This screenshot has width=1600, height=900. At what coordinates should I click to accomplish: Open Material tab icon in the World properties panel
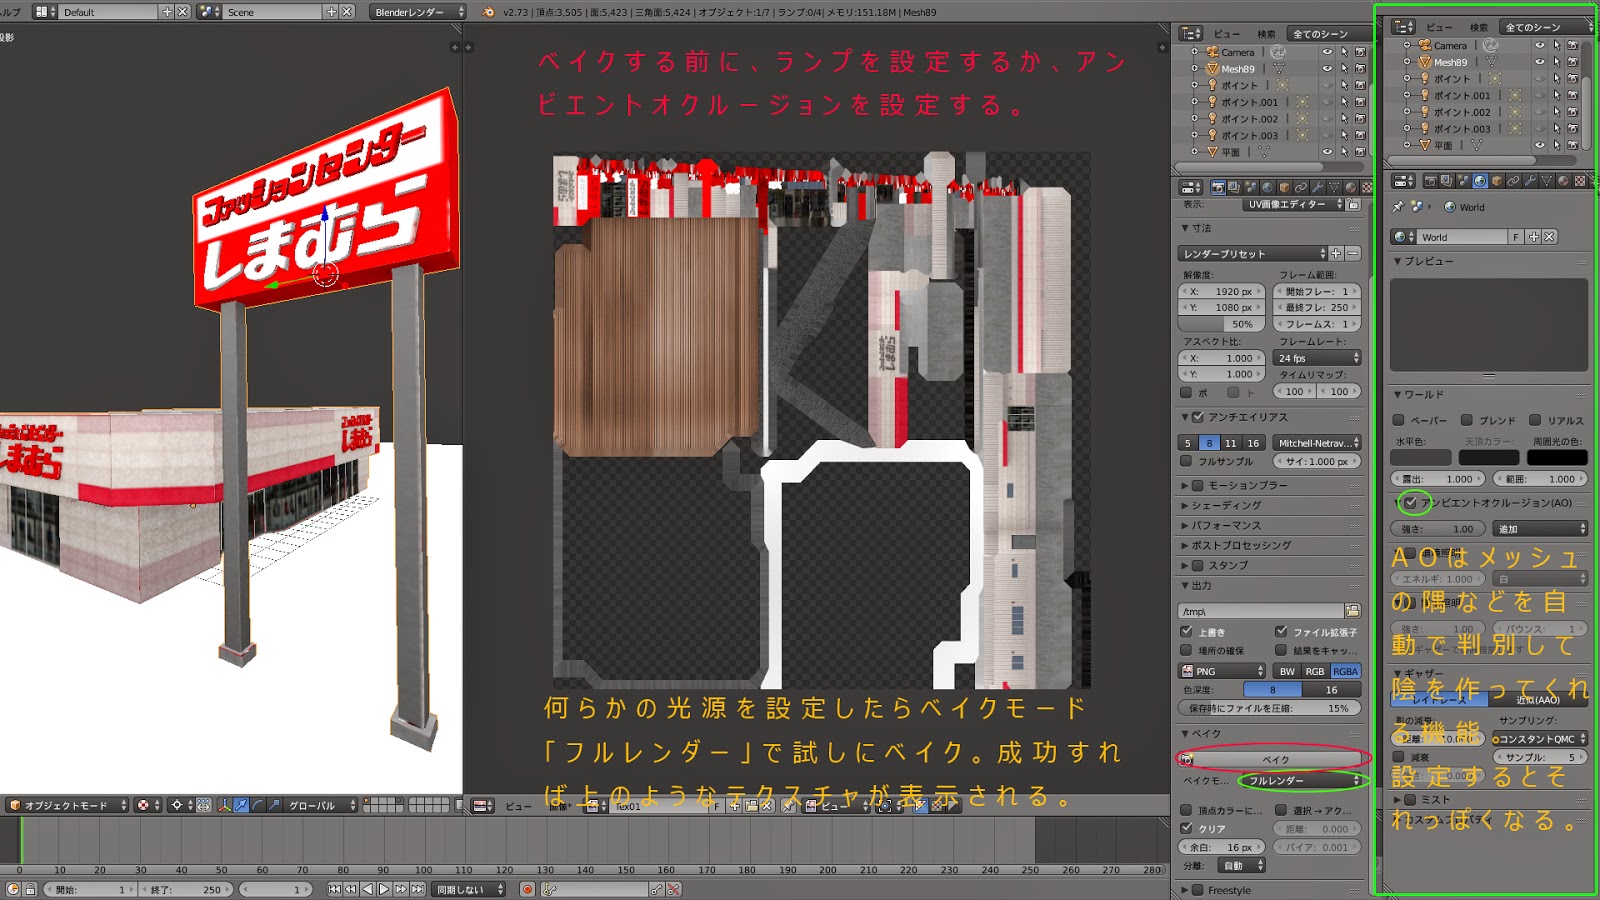point(1564,181)
